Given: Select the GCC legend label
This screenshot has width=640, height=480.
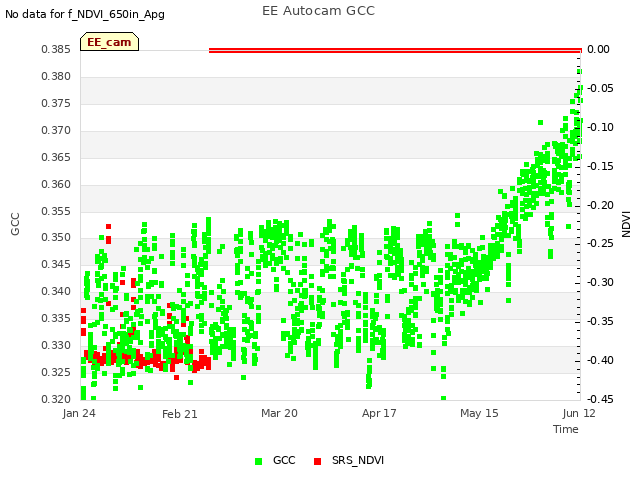Looking at the screenshot, I should click(x=284, y=460).
